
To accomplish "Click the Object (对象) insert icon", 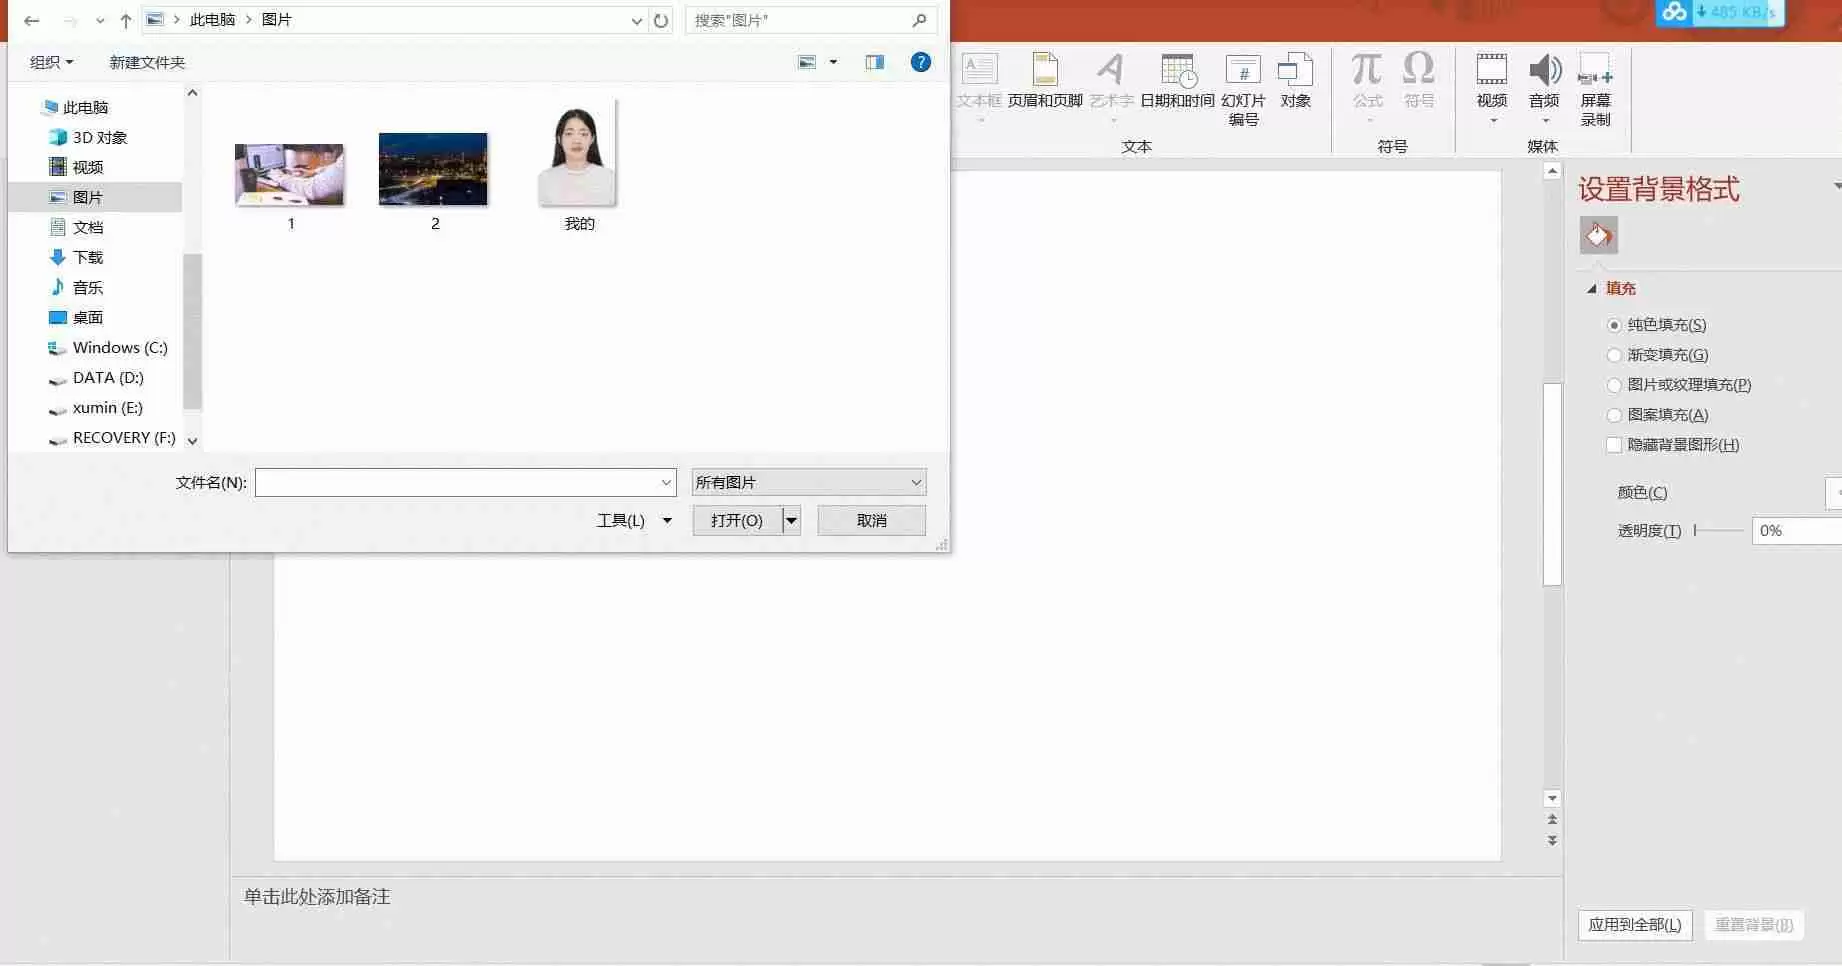I will coord(1295,71).
